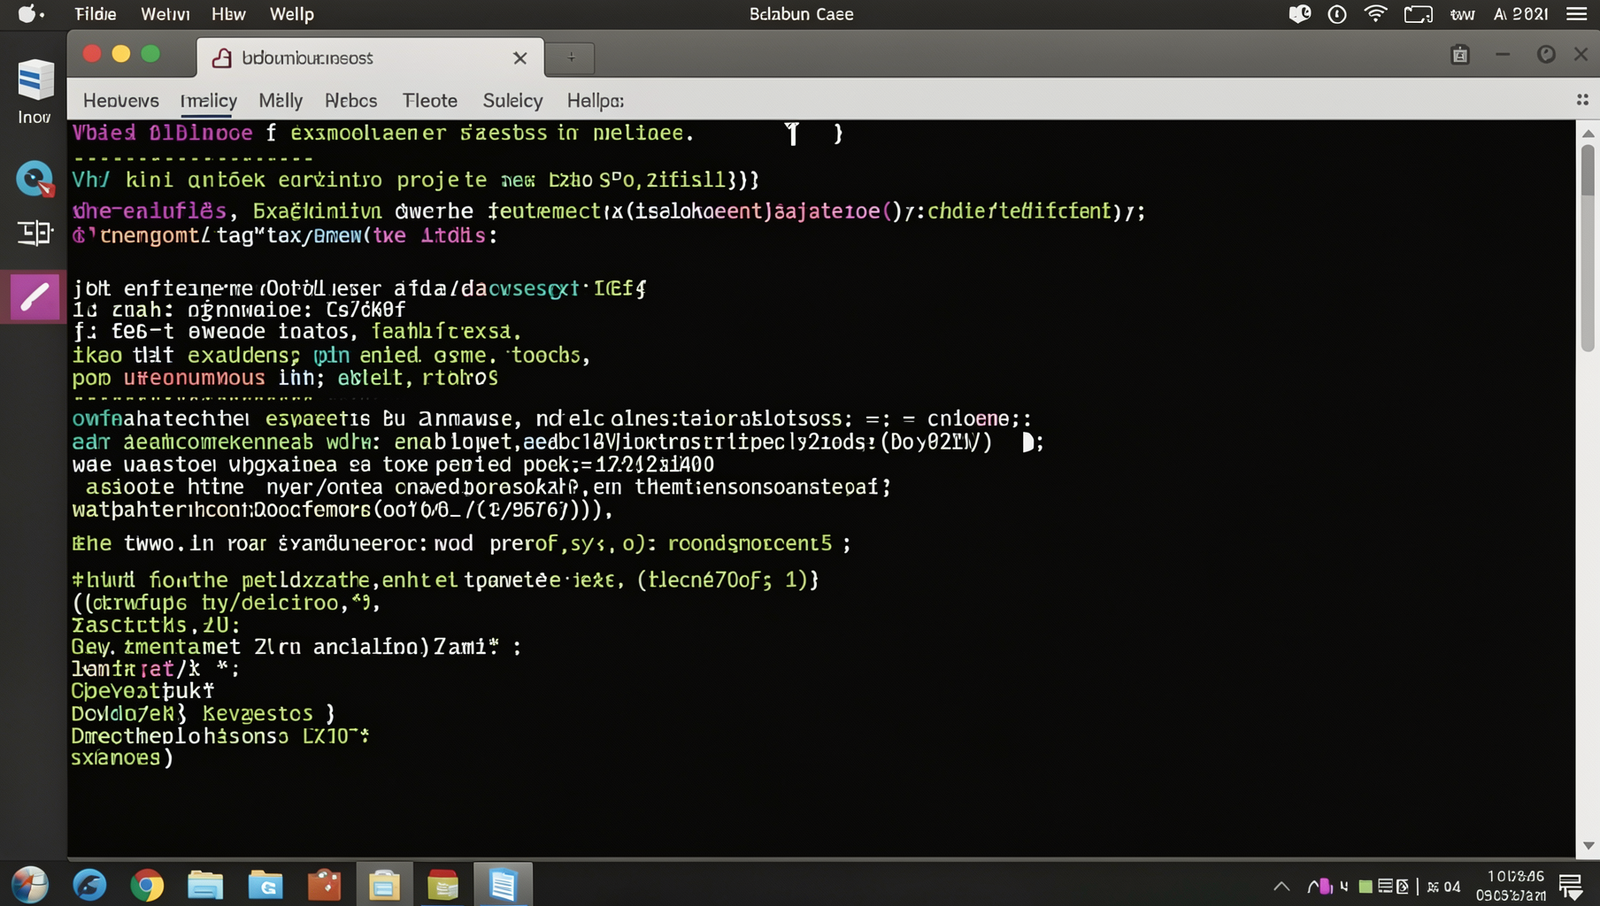Click the screen mirroring icon in menu bar
Viewport: 1600px width, 906px height.
[1418, 14]
